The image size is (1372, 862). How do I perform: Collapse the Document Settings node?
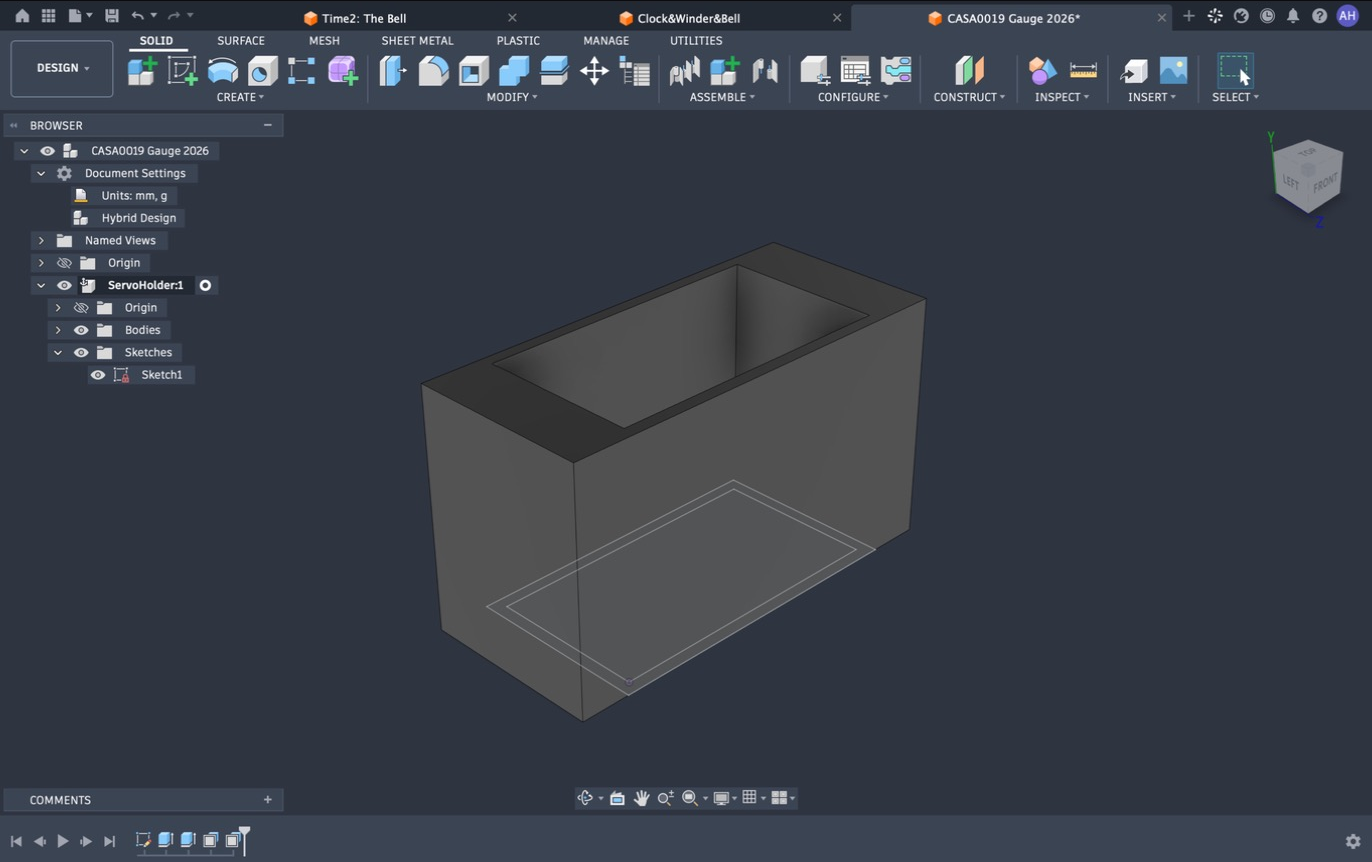pyautogui.click(x=41, y=173)
